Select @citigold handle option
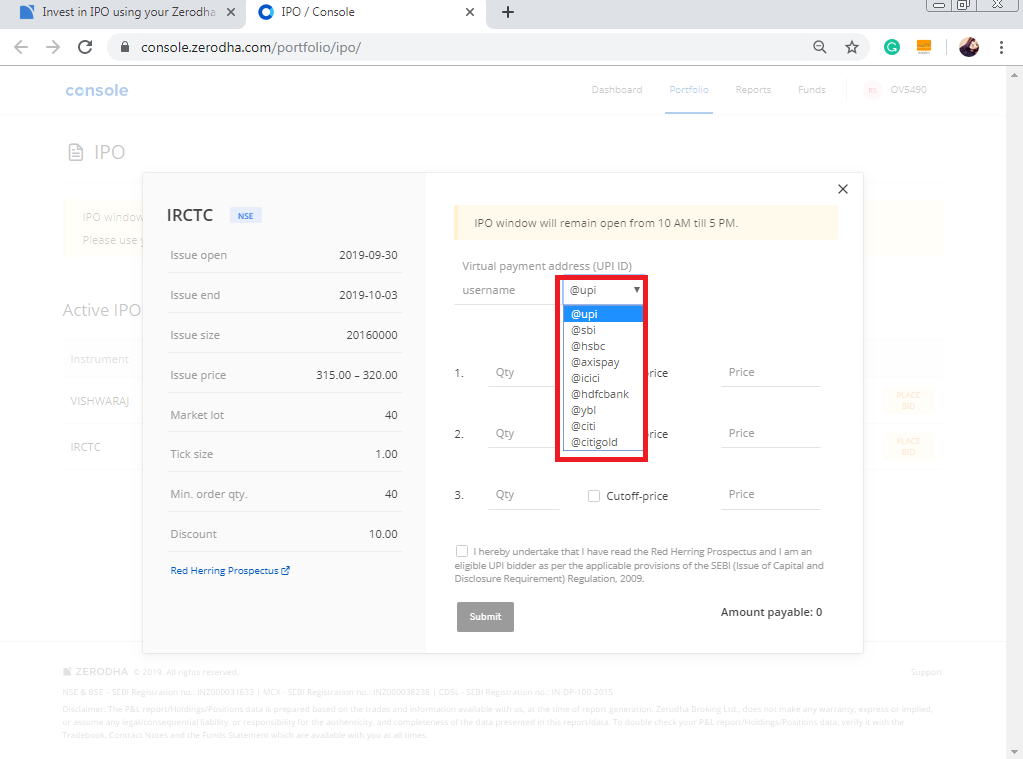Image resolution: width=1023 pixels, height=759 pixels. point(603,442)
